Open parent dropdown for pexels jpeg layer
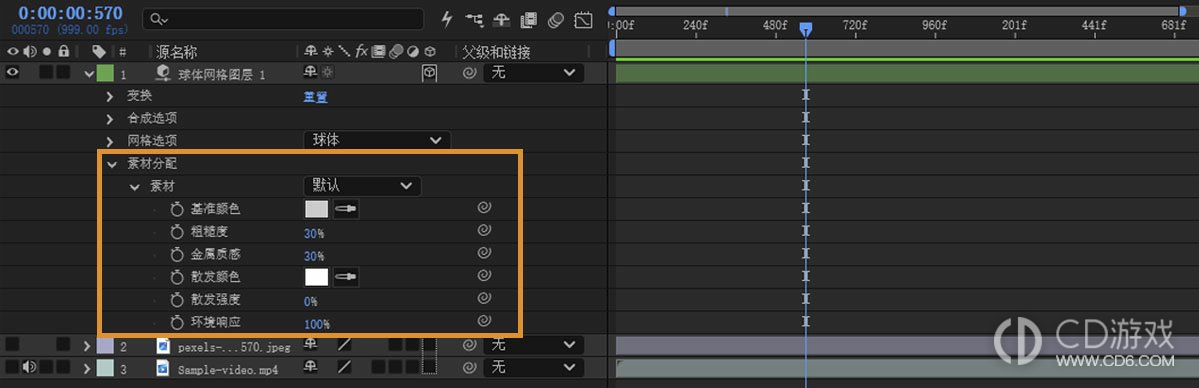The width and height of the screenshot is (1199, 388). [533, 346]
